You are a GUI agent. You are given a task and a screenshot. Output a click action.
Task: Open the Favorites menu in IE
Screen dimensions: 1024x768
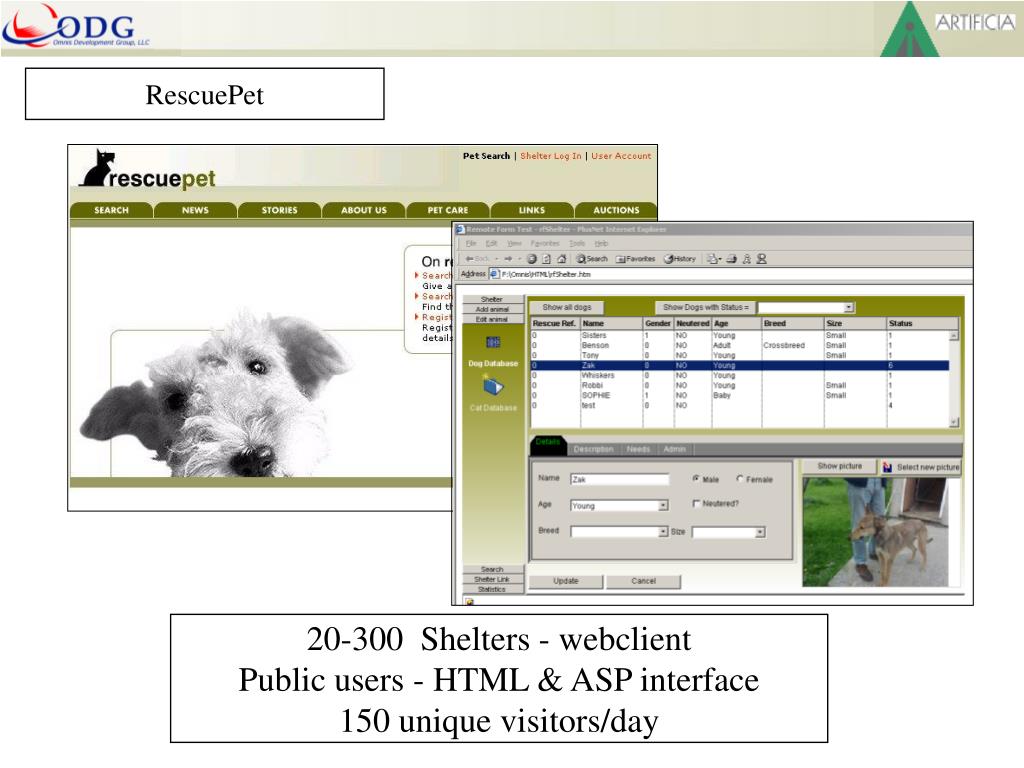coord(545,244)
